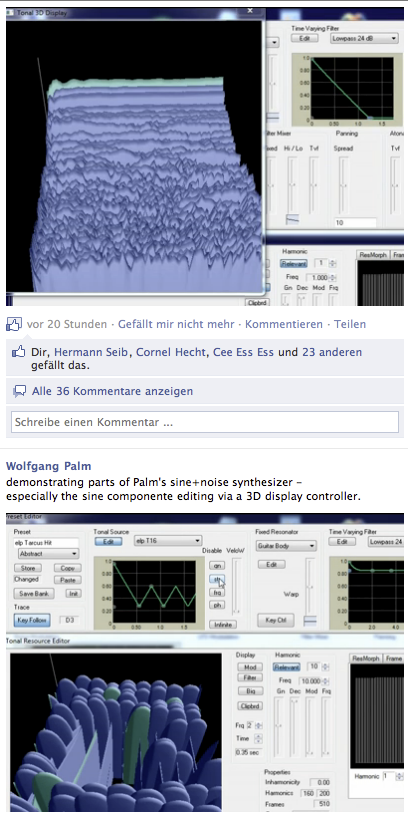Viewport: 408px width, 814px height.
Task: Click the Display Filter button
Action: tap(250, 678)
